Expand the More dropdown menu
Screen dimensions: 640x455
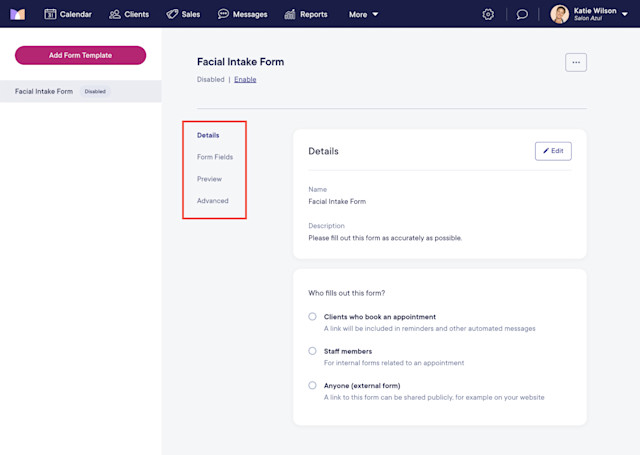pos(363,14)
